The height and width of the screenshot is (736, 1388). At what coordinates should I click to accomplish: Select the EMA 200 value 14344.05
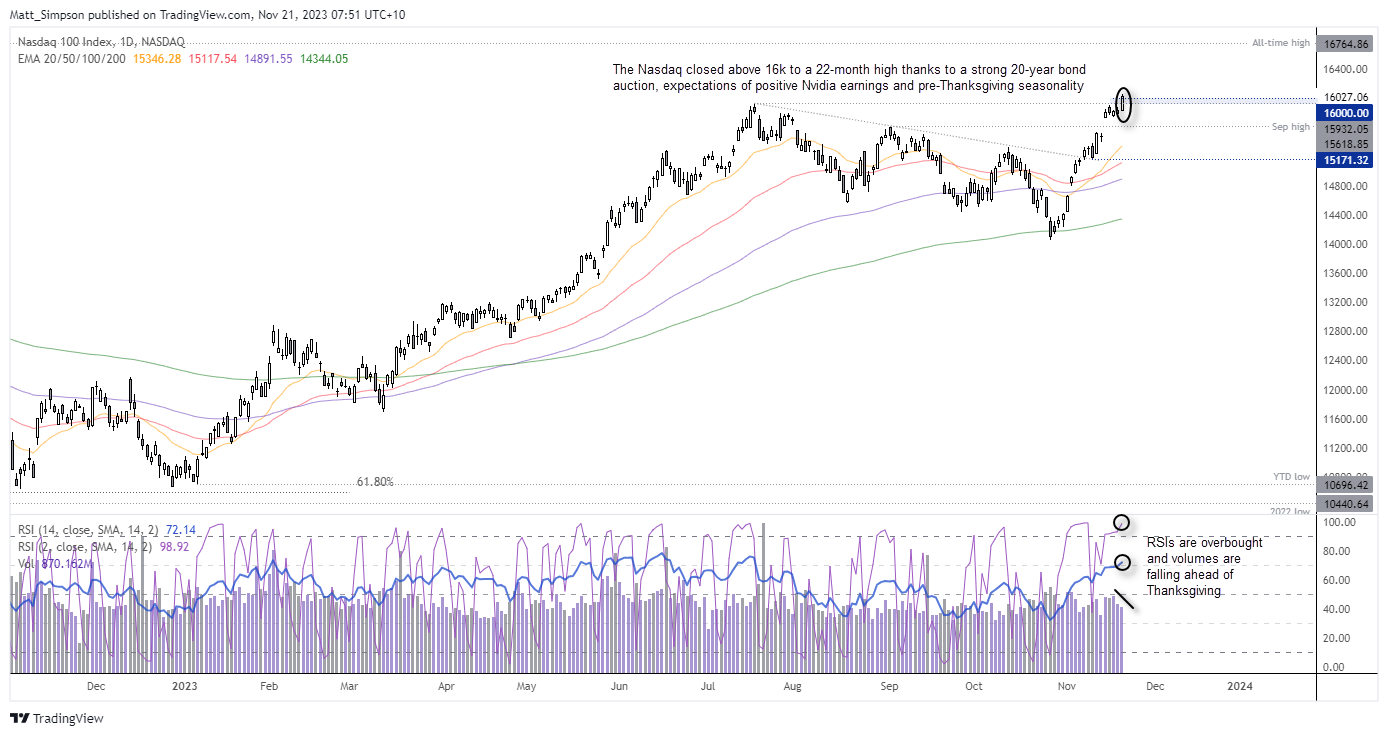pos(324,58)
